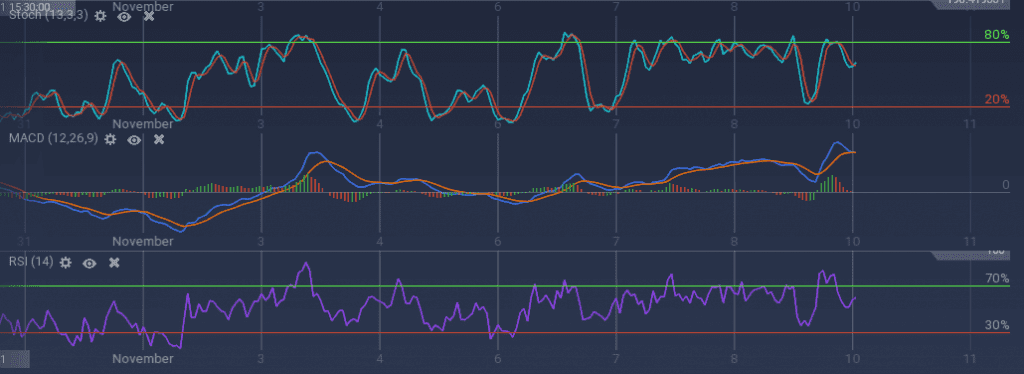Screen dimensions: 1024x374
Task: Click date 11 on the RSI time axis
Action: 970,358
